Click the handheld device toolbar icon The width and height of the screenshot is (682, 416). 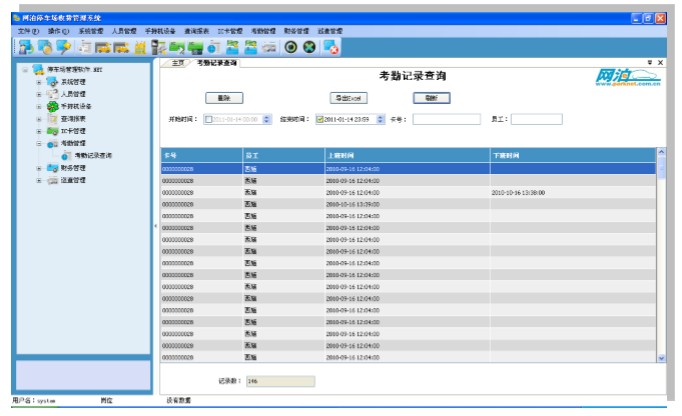point(158,47)
